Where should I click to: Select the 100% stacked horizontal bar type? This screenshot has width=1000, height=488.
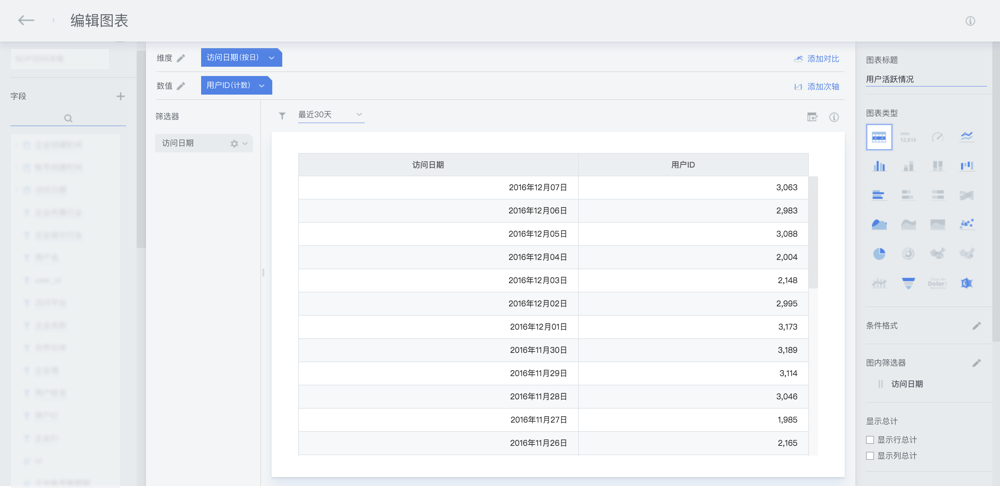[x=937, y=195]
